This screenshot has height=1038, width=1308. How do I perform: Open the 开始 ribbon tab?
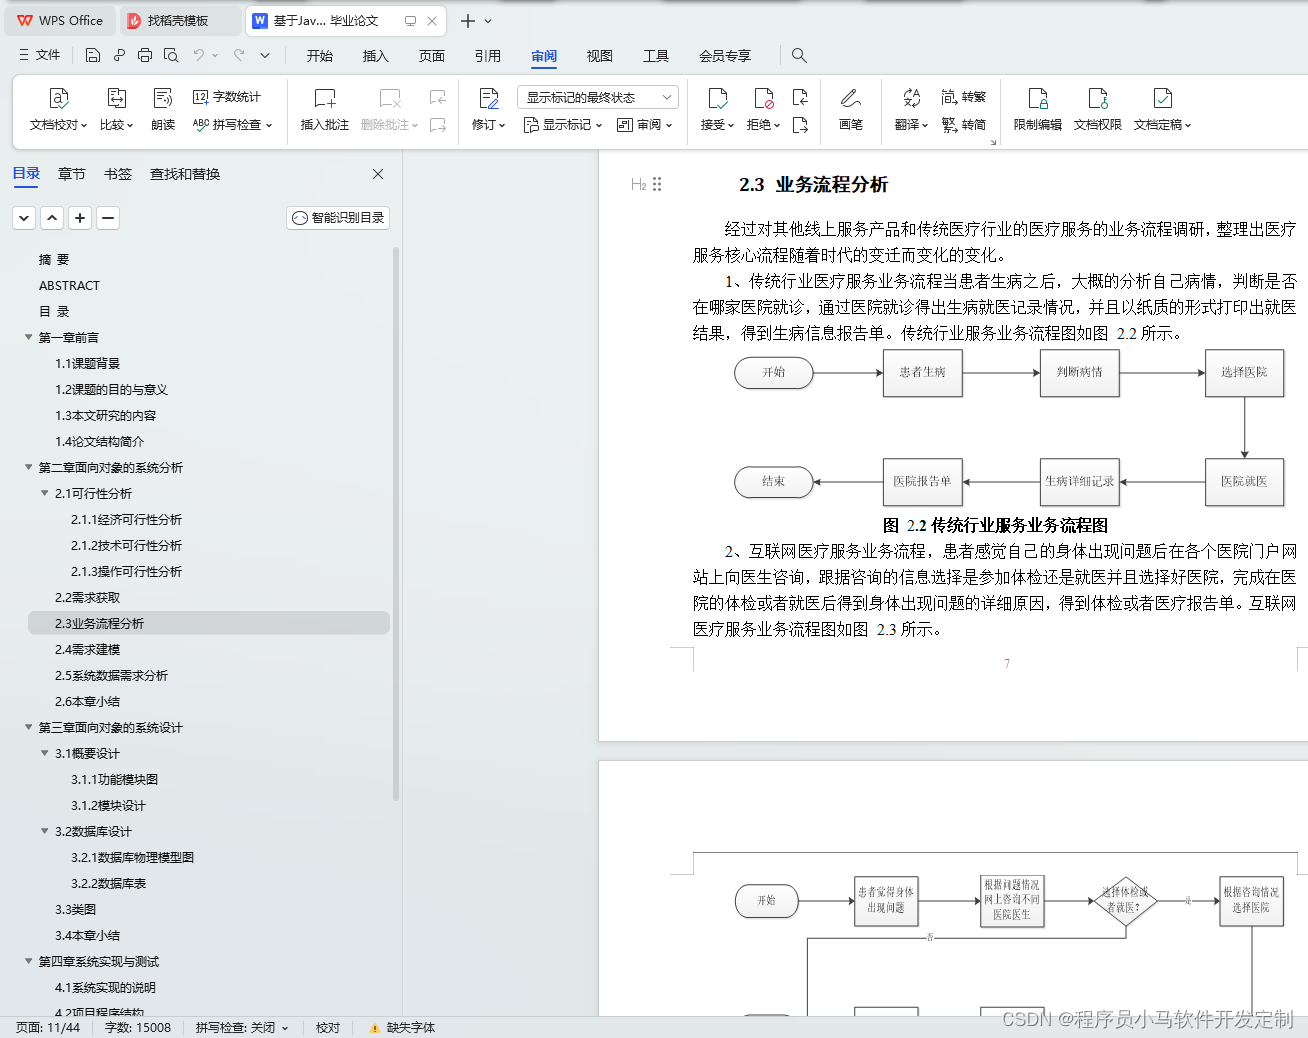pos(320,56)
